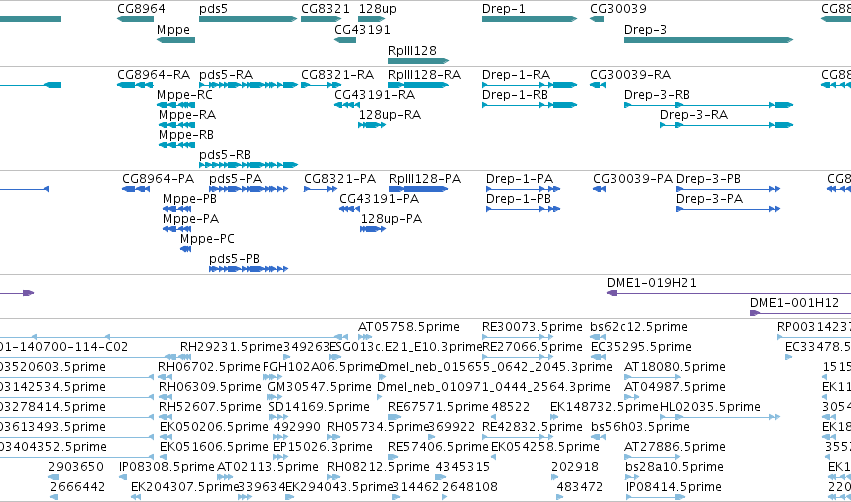
Task: Select the RpIII128 gene bar
Action: pos(418,61)
